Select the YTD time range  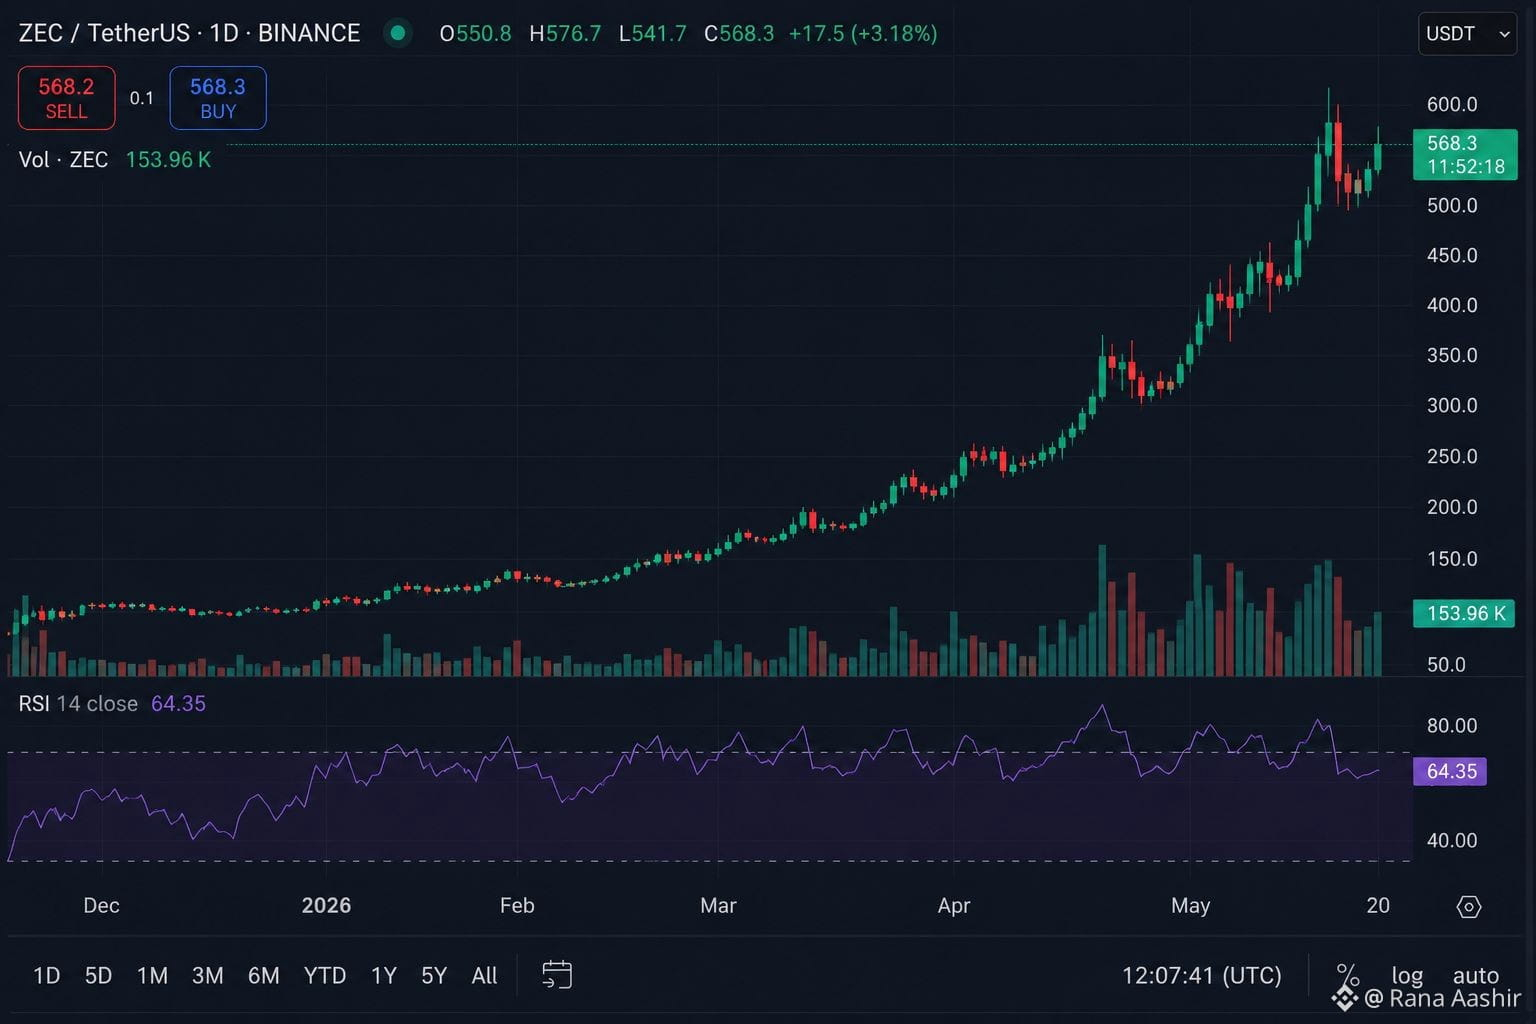click(325, 975)
